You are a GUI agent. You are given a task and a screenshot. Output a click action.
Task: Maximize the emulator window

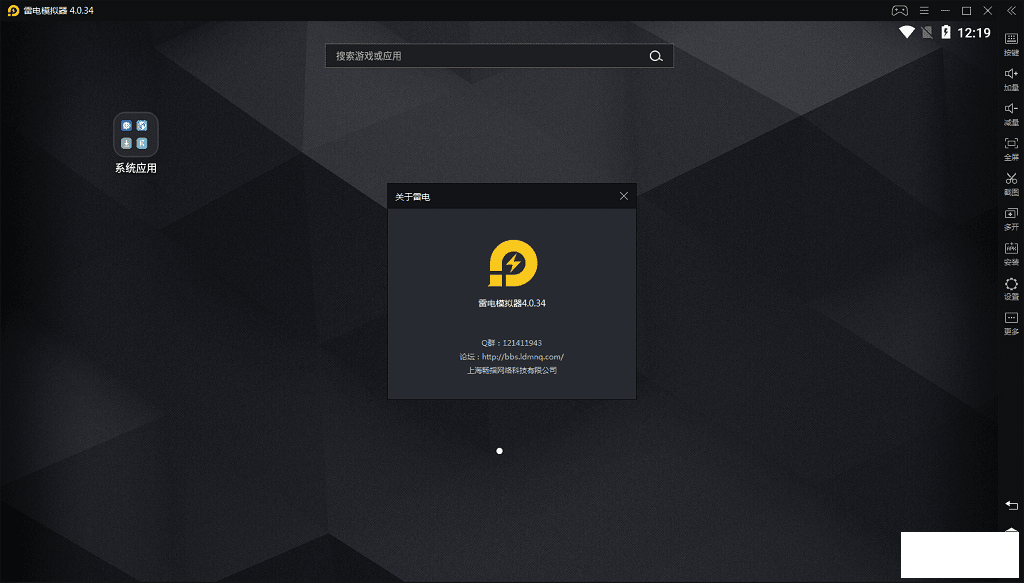pyautogui.click(x=967, y=10)
